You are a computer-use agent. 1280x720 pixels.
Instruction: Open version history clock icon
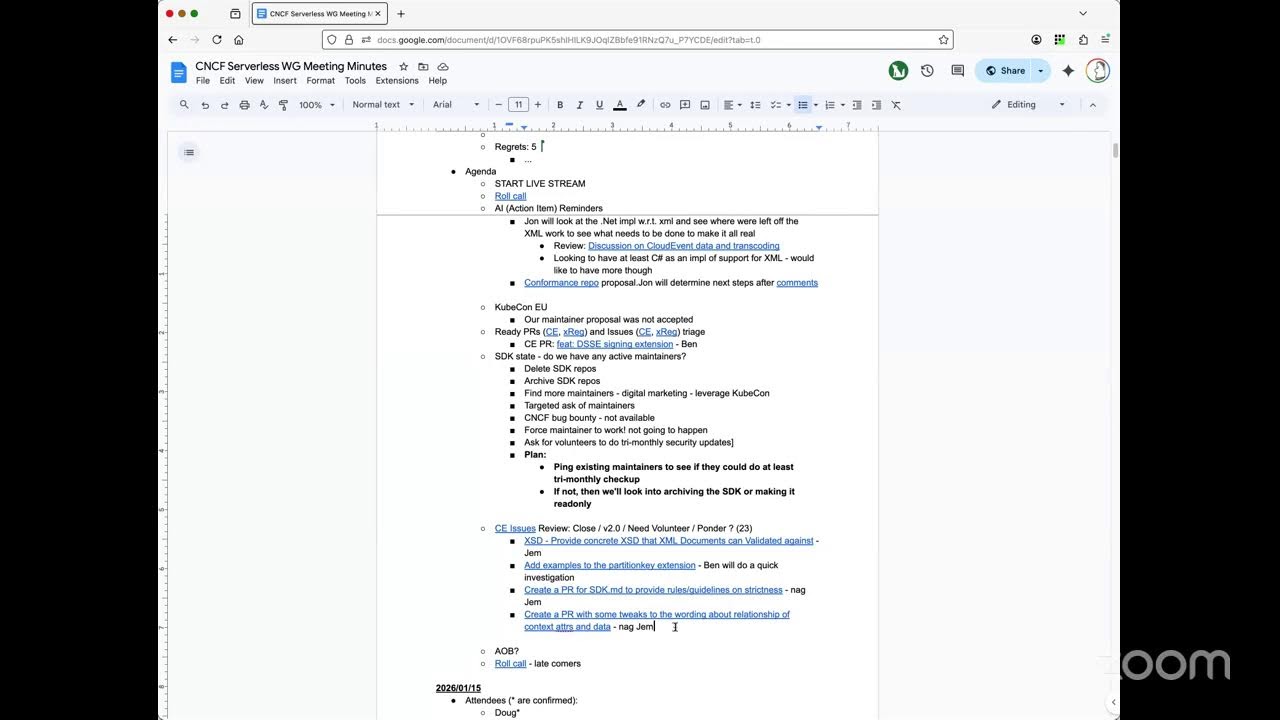[927, 71]
